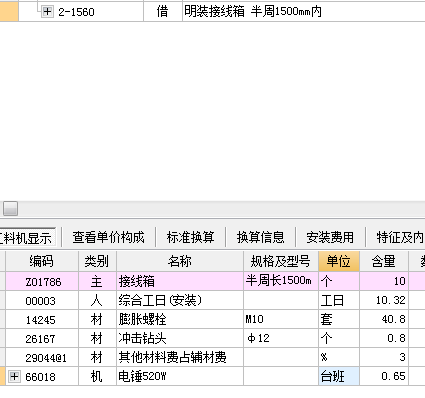This screenshot has width=425, height=398.
Task: Select spec cell φ12
Action: point(281,338)
